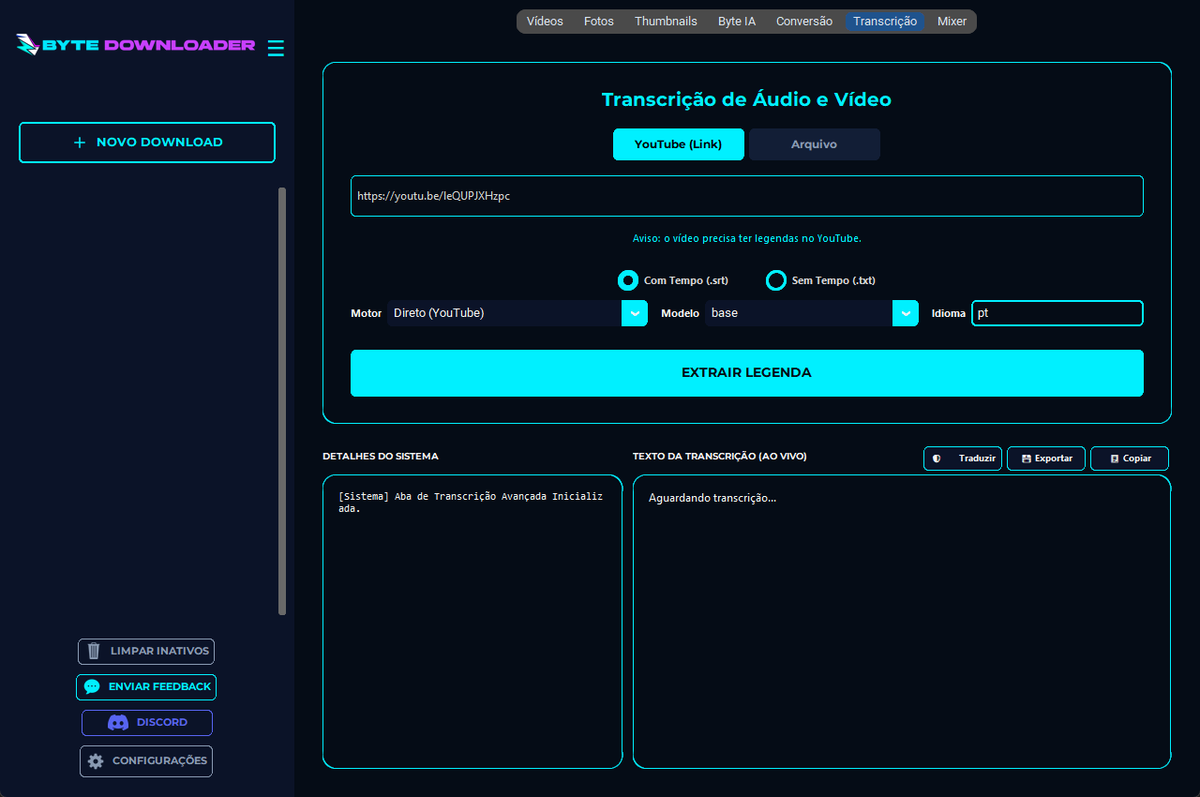Click the "Motor" field label
Screen dimensions: 1200x797
point(366,313)
